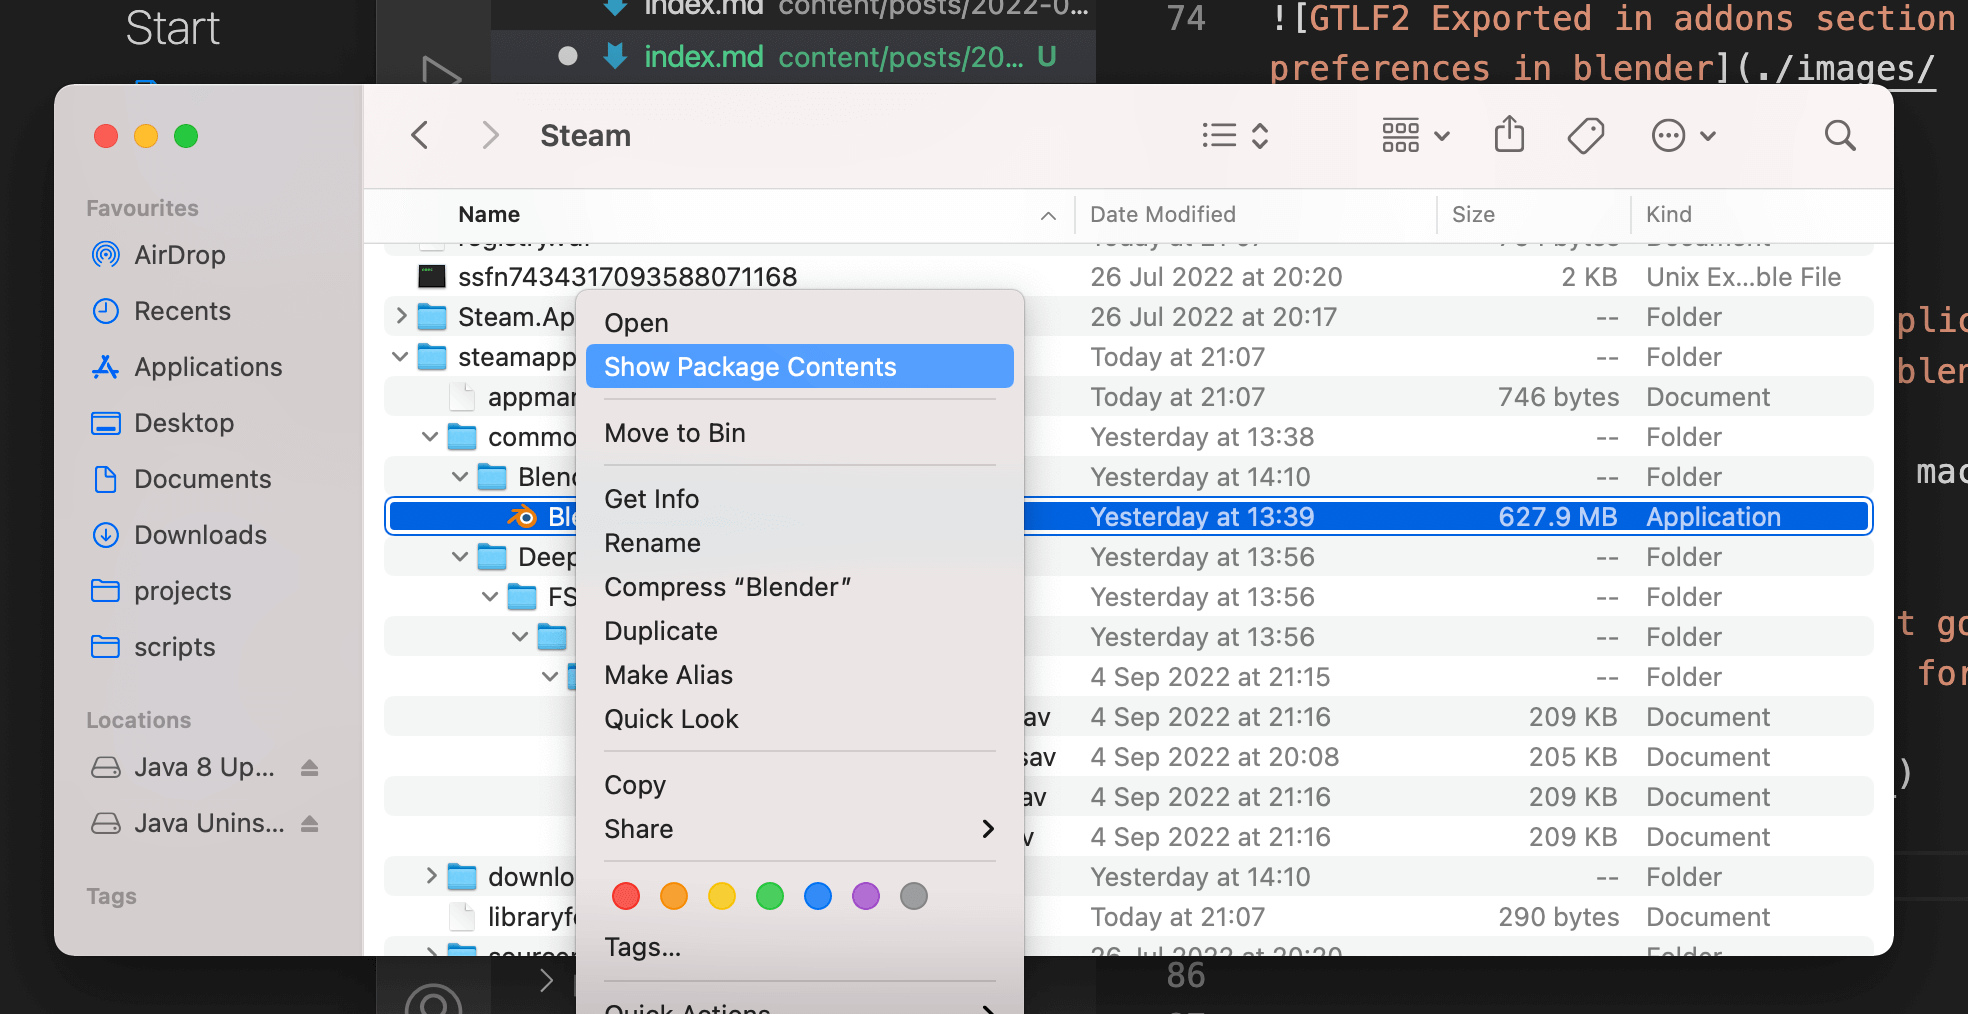Viewport: 1968px width, 1014px height.
Task: Collapse the Deep folder
Action: click(460, 556)
